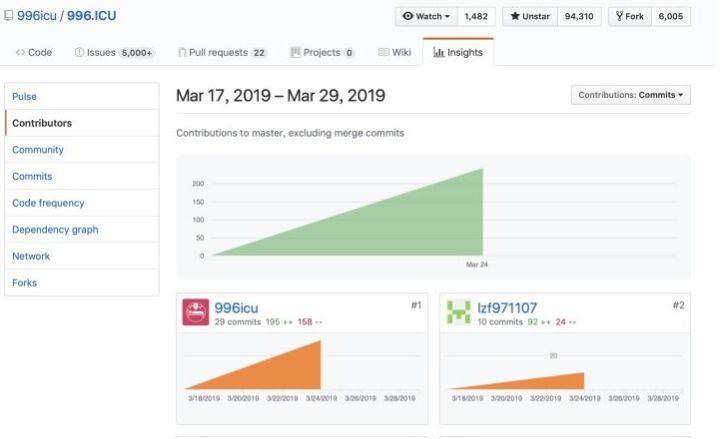Open Commits in the sidebar
Image resolution: width=727 pixels, height=439 pixels.
[82, 176]
